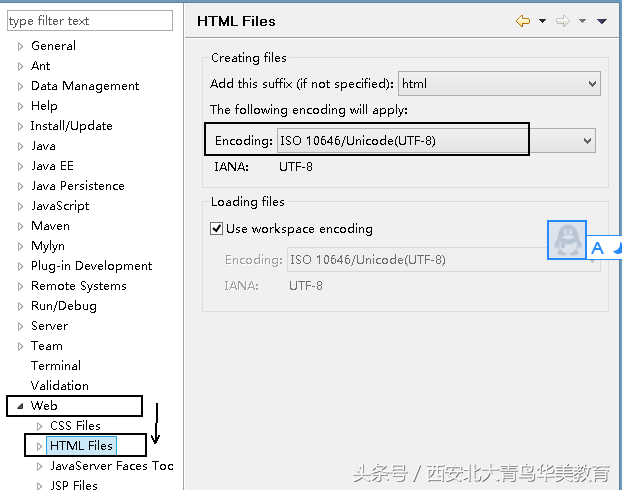Click the grayed Forward navigation arrow

562,21
